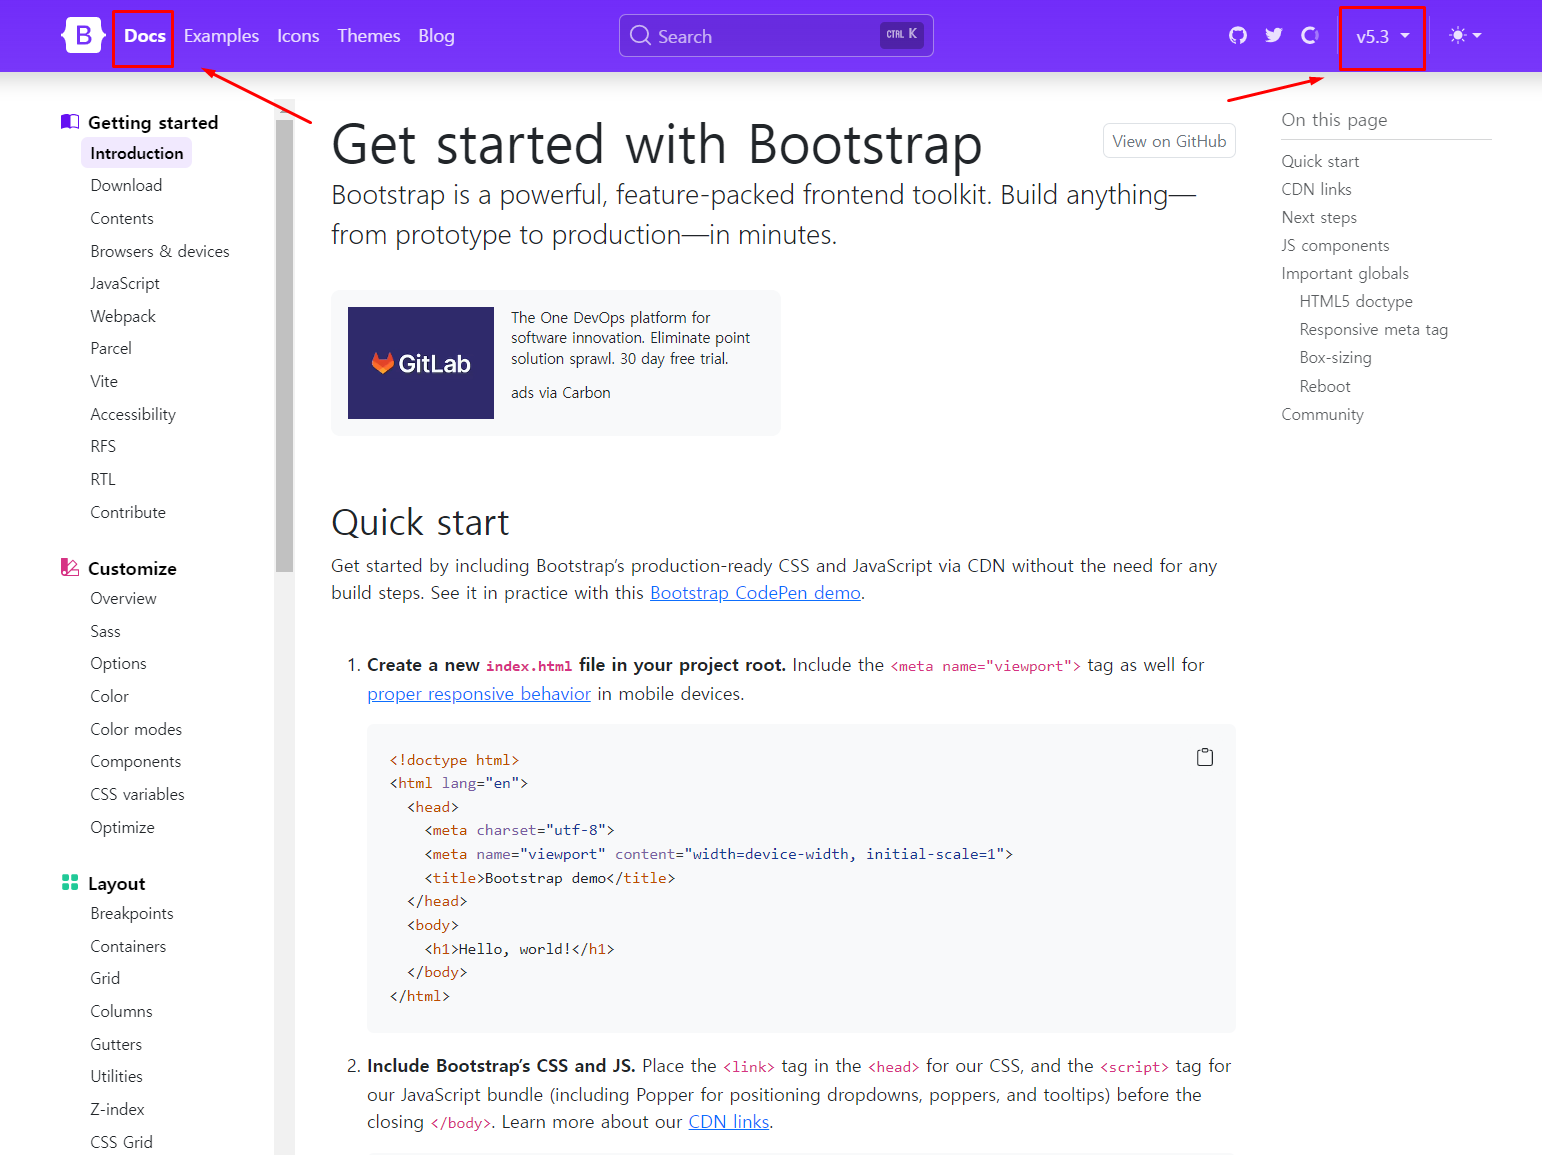
Task: Click the Layout grid icon
Action: [x=70, y=883]
